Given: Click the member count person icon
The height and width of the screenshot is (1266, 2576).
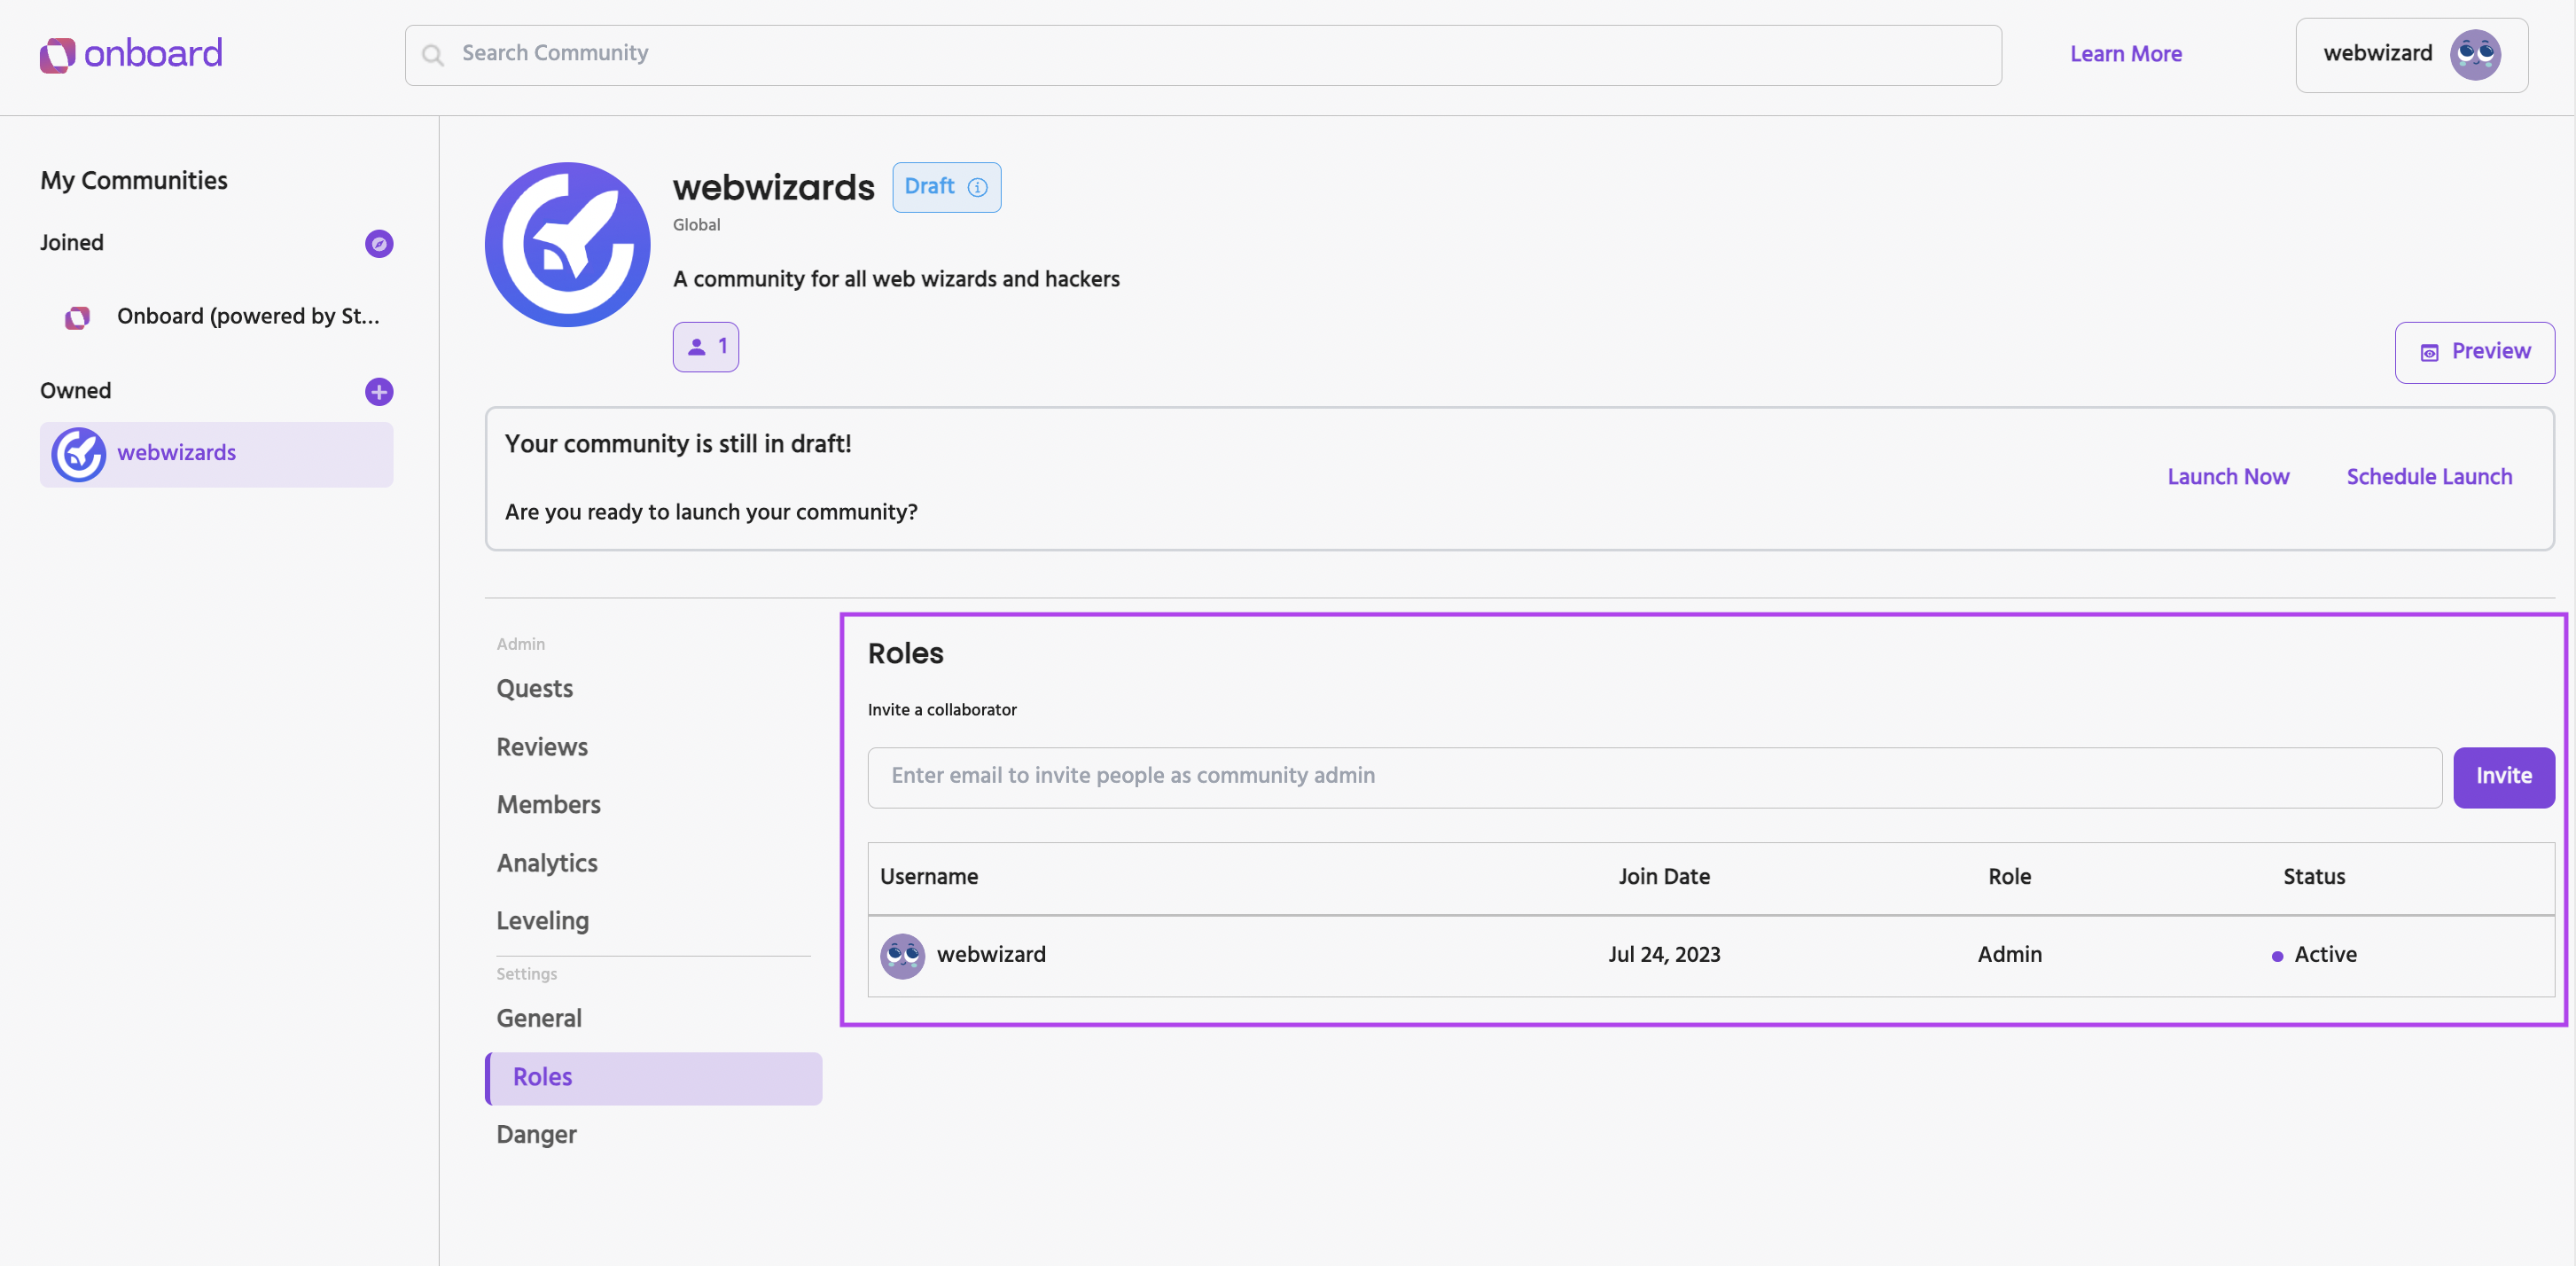Looking at the screenshot, I should pos(697,347).
